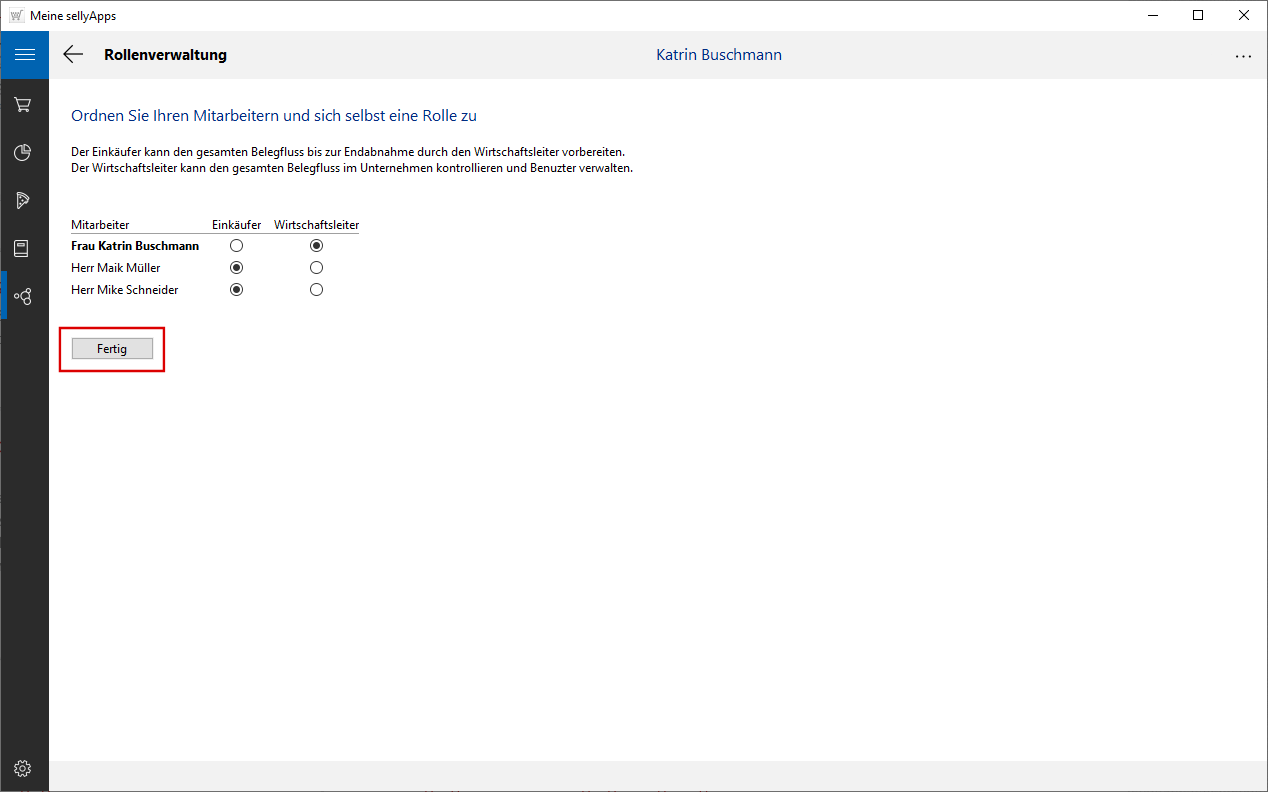Viewport: 1268px width, 792px height.
Task: Set Katrin Buschmann as Einkäufer
Action: pyautogui.click(x=237, y=246)
